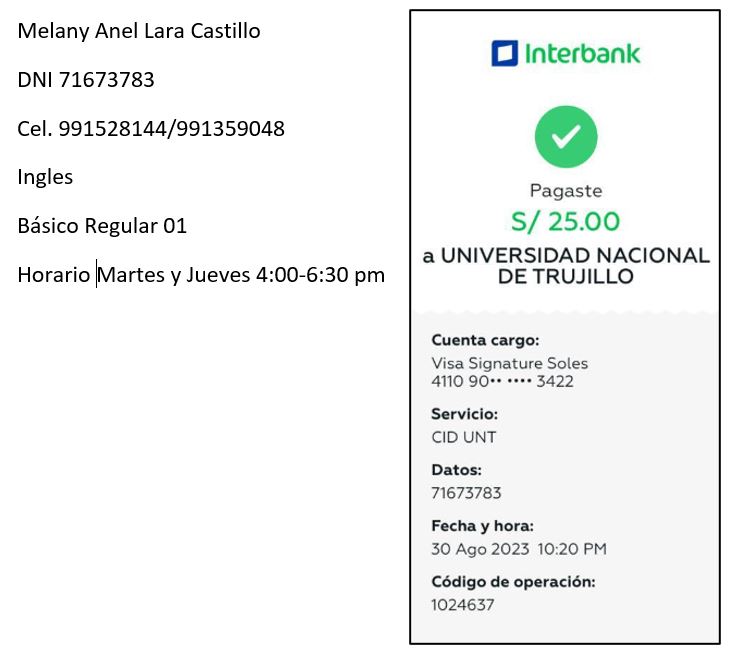Click the blue Interbank square logo icon
The width and height of the screenshot is (731, 655).
point(504,54)
